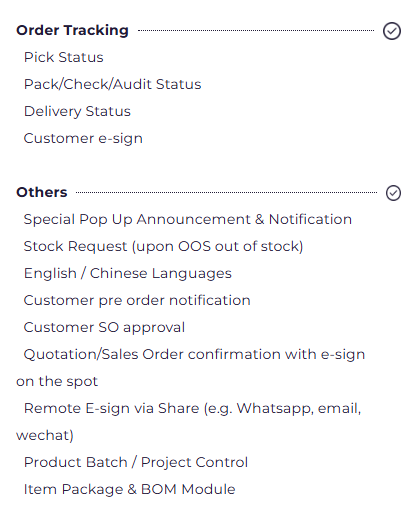Select Remote E-sign via Share item
This screenshot has height=511, width=419.
(x=192, y=409)
